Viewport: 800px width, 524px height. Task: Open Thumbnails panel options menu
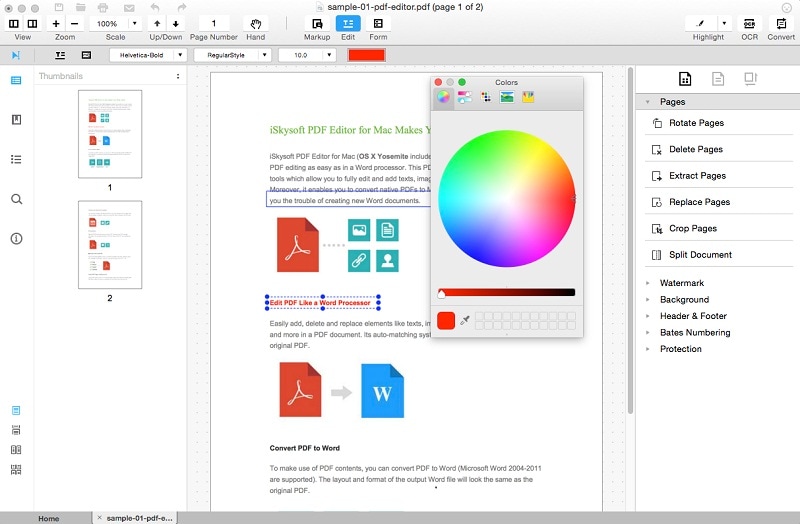(178, 76)
